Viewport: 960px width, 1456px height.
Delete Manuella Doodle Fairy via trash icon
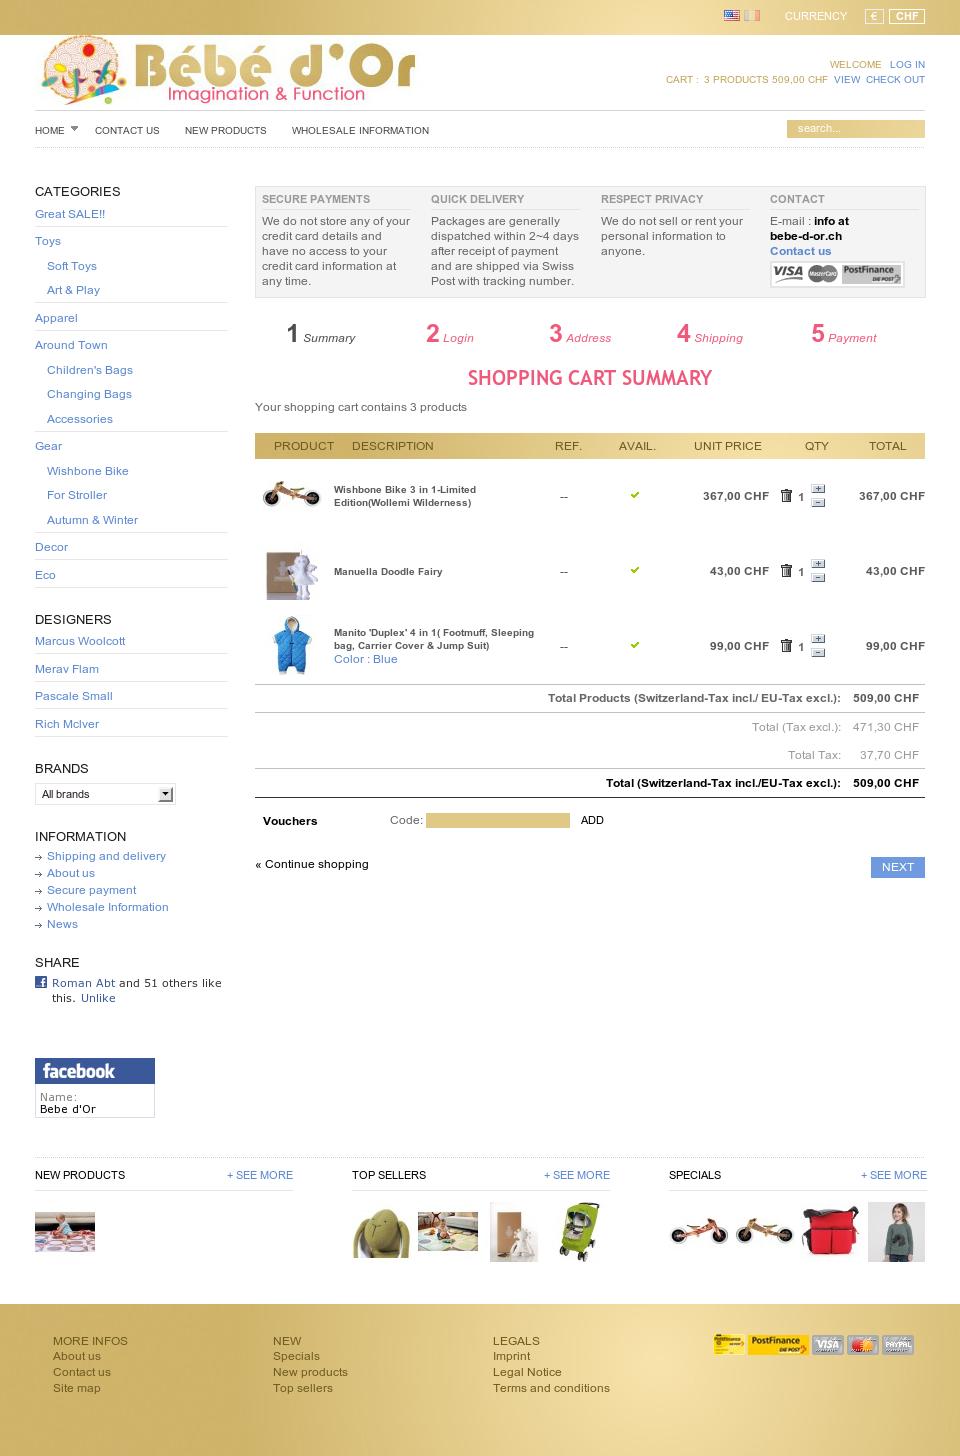(786, 570)
